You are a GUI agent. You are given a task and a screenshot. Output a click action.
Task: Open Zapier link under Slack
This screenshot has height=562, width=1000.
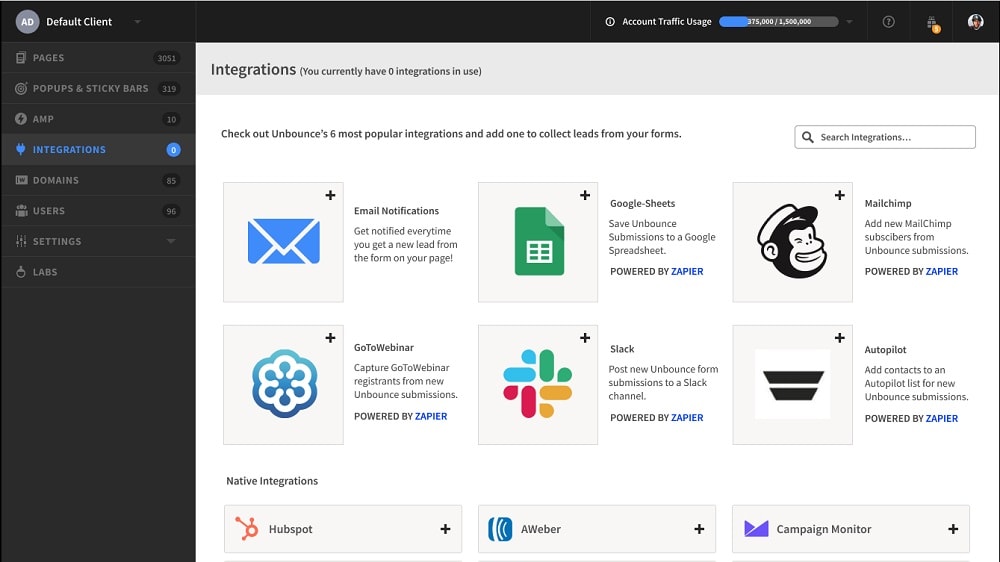click(687, 417)
